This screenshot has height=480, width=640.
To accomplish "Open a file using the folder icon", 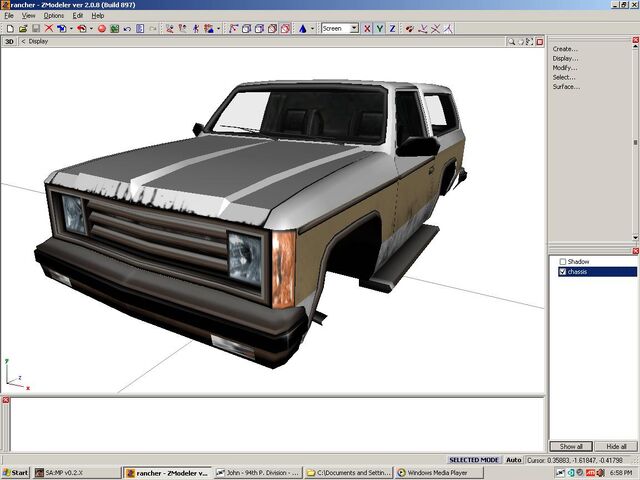I will click(23, 29).
